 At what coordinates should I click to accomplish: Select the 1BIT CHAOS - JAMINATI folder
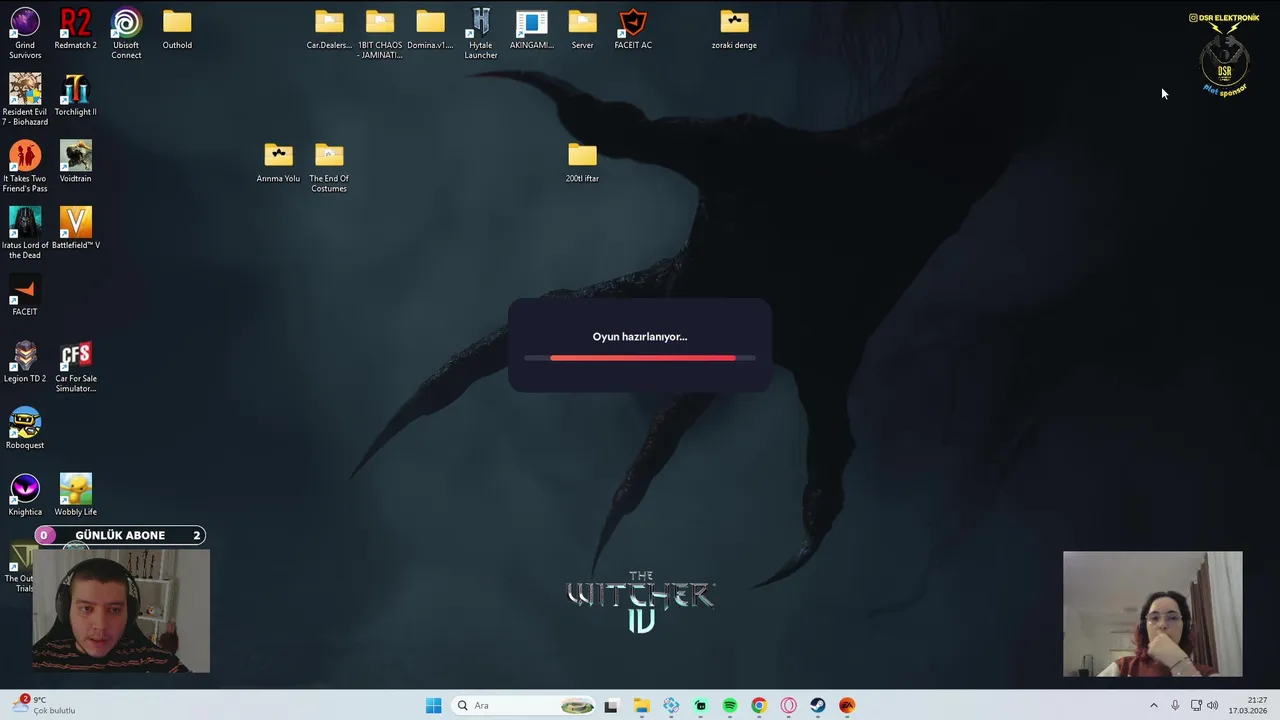[x=380, y=34]
